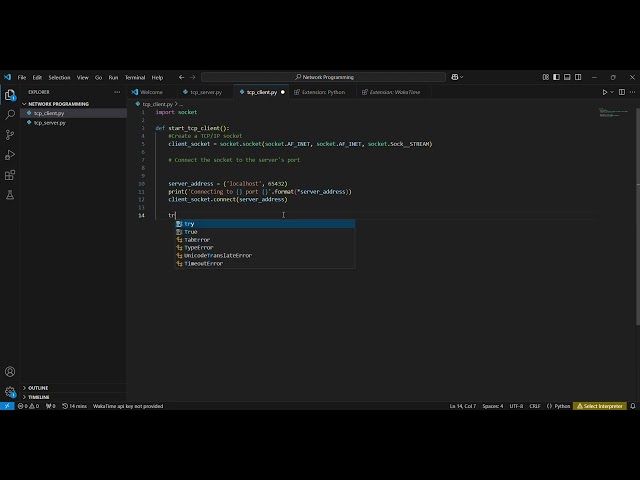Open the Manage gear icon
This screenshot has width=640, height=480.
(10, 392)
